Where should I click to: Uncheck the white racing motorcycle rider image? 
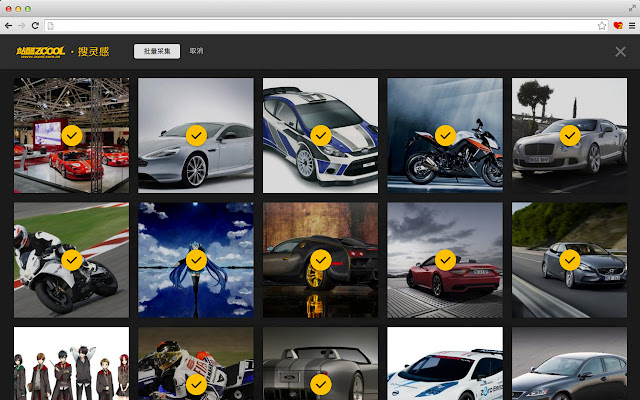coord(72,260)
